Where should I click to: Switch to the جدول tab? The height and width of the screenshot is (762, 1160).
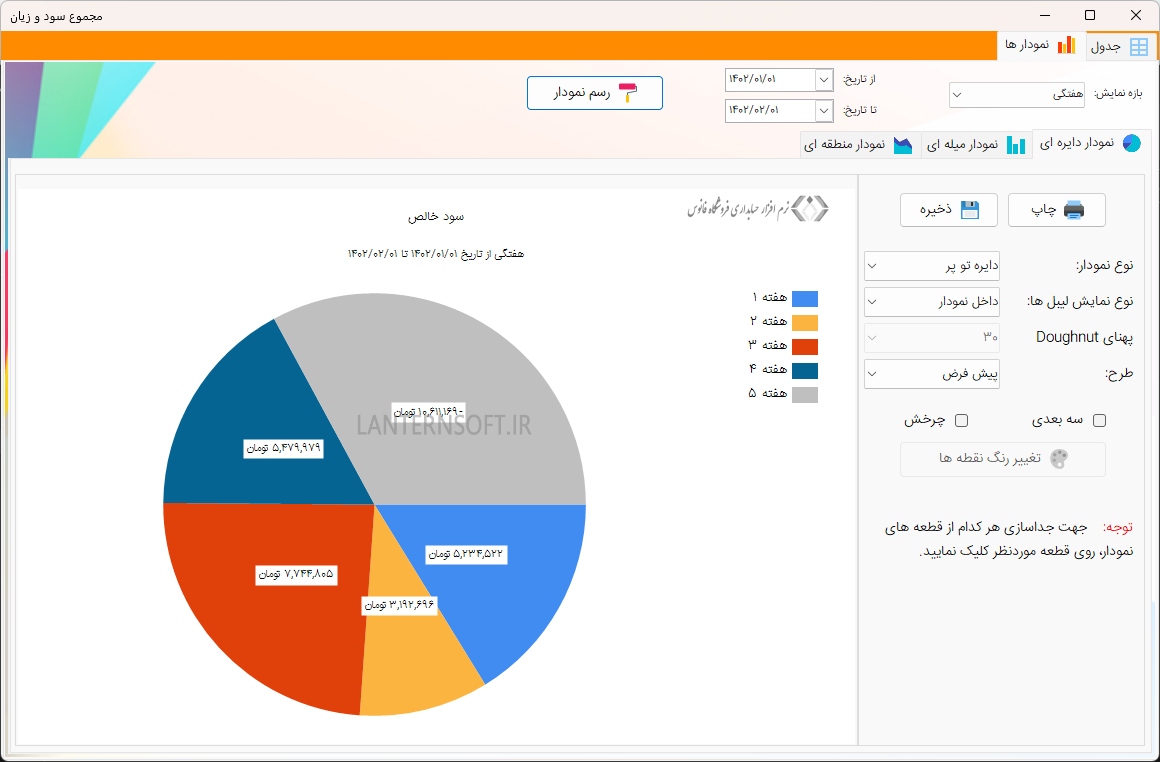1120,47
